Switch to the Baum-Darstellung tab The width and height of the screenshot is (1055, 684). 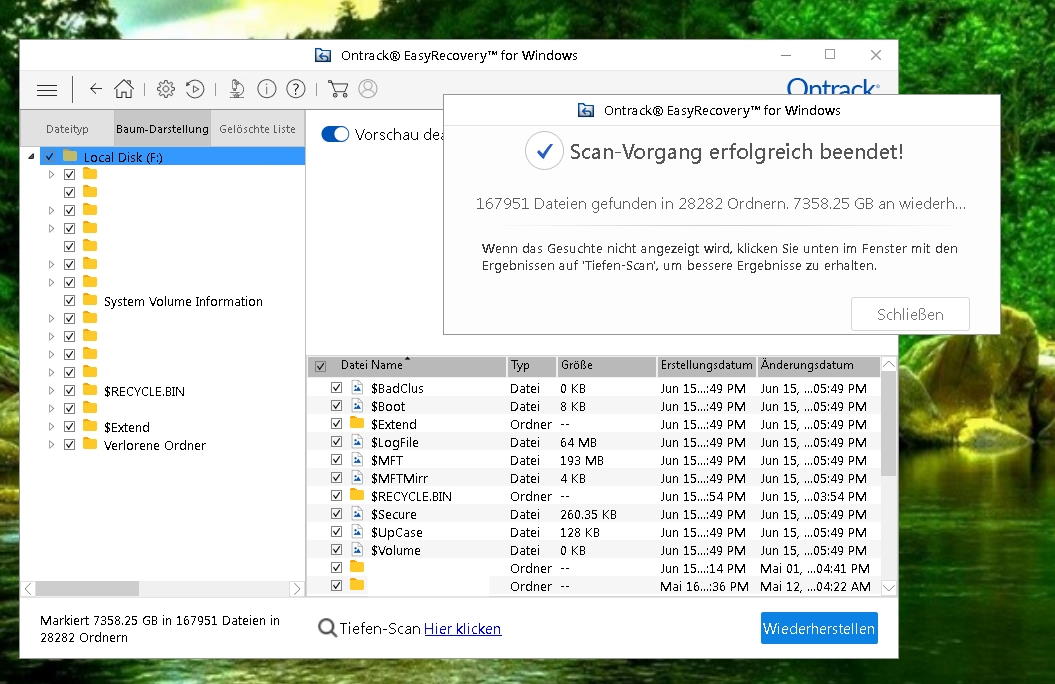click(162, 128)
